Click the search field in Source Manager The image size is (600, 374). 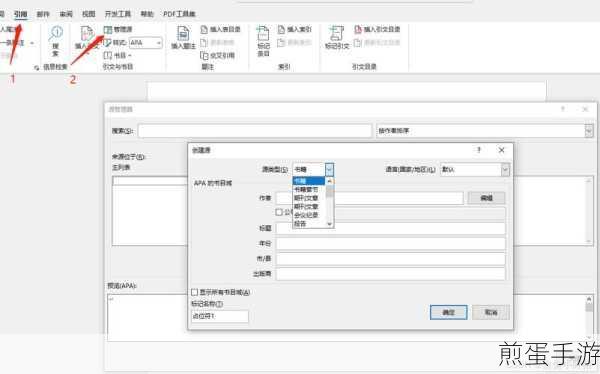click(254, 131)
